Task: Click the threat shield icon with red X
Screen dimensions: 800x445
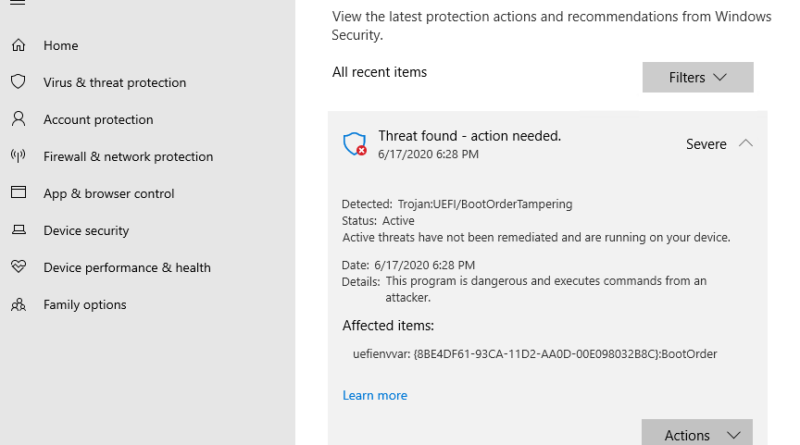Action: 355,144
